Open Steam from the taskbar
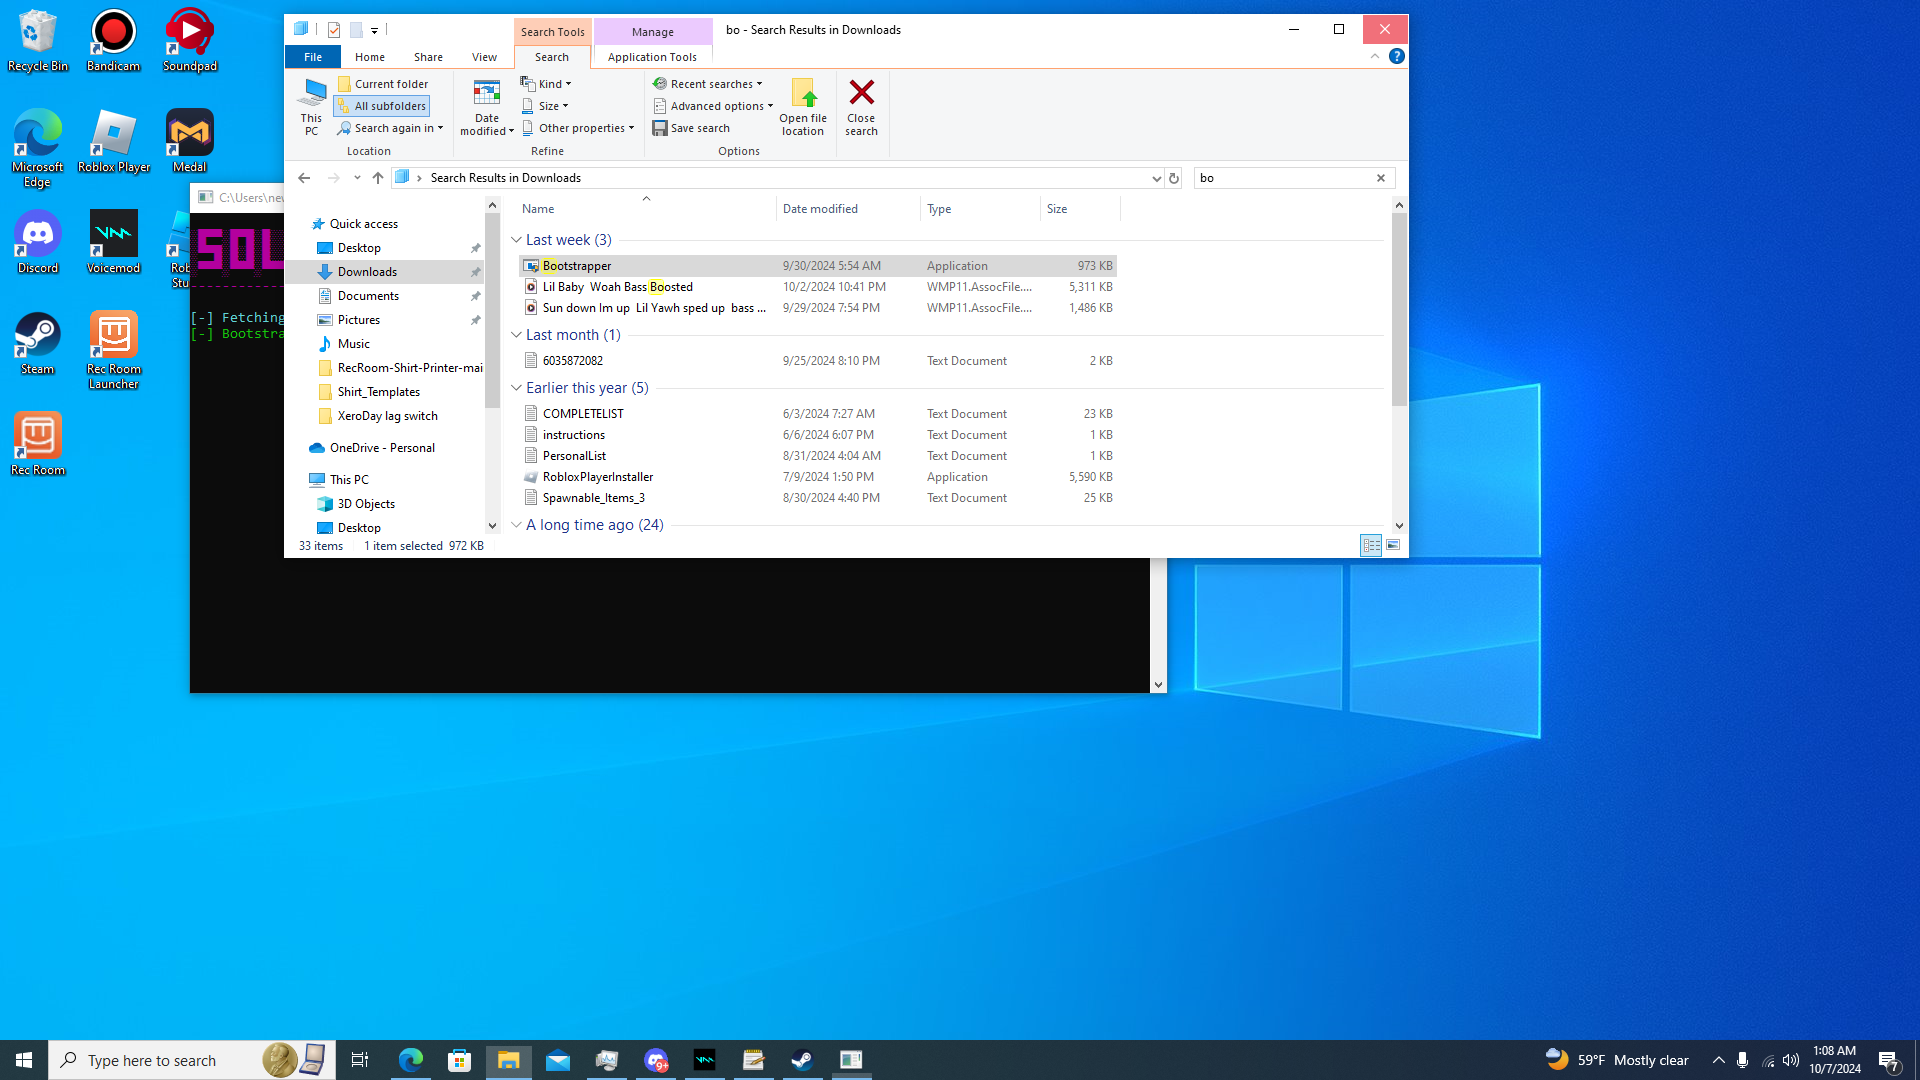This screenshot has height=1080, width=1920. tap(802, 1060)
